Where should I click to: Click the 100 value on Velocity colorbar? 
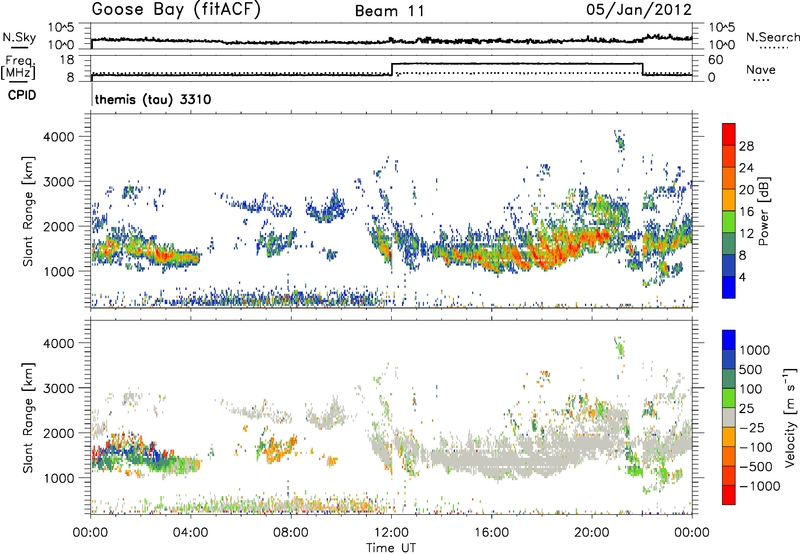tap(751, 389)
